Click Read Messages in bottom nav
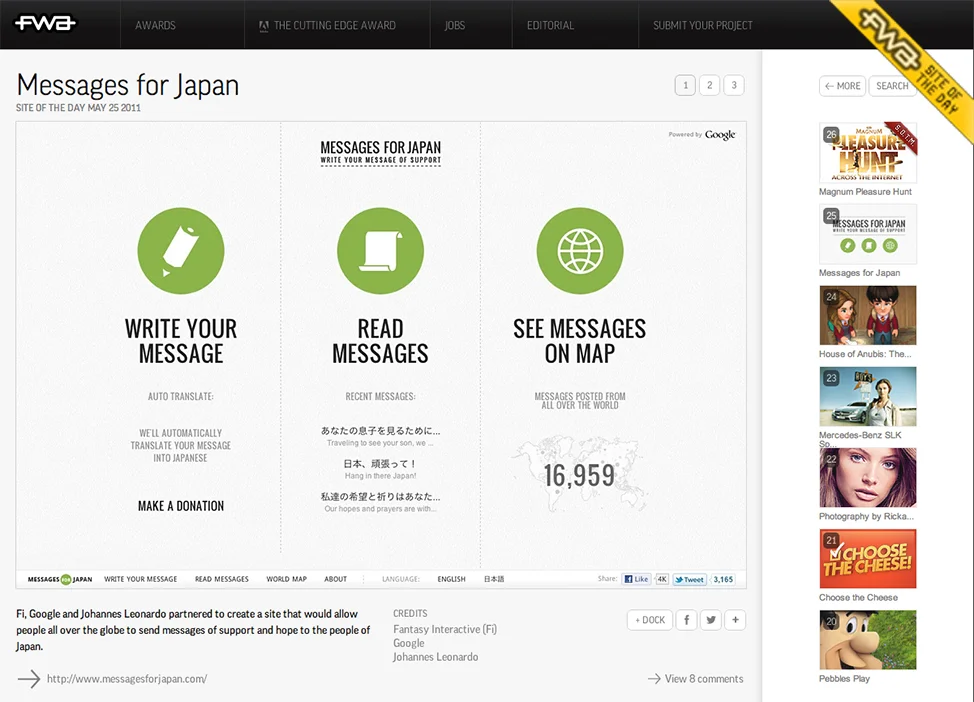The height and width of the screenshot is (702, 974). tap(222, 579)
